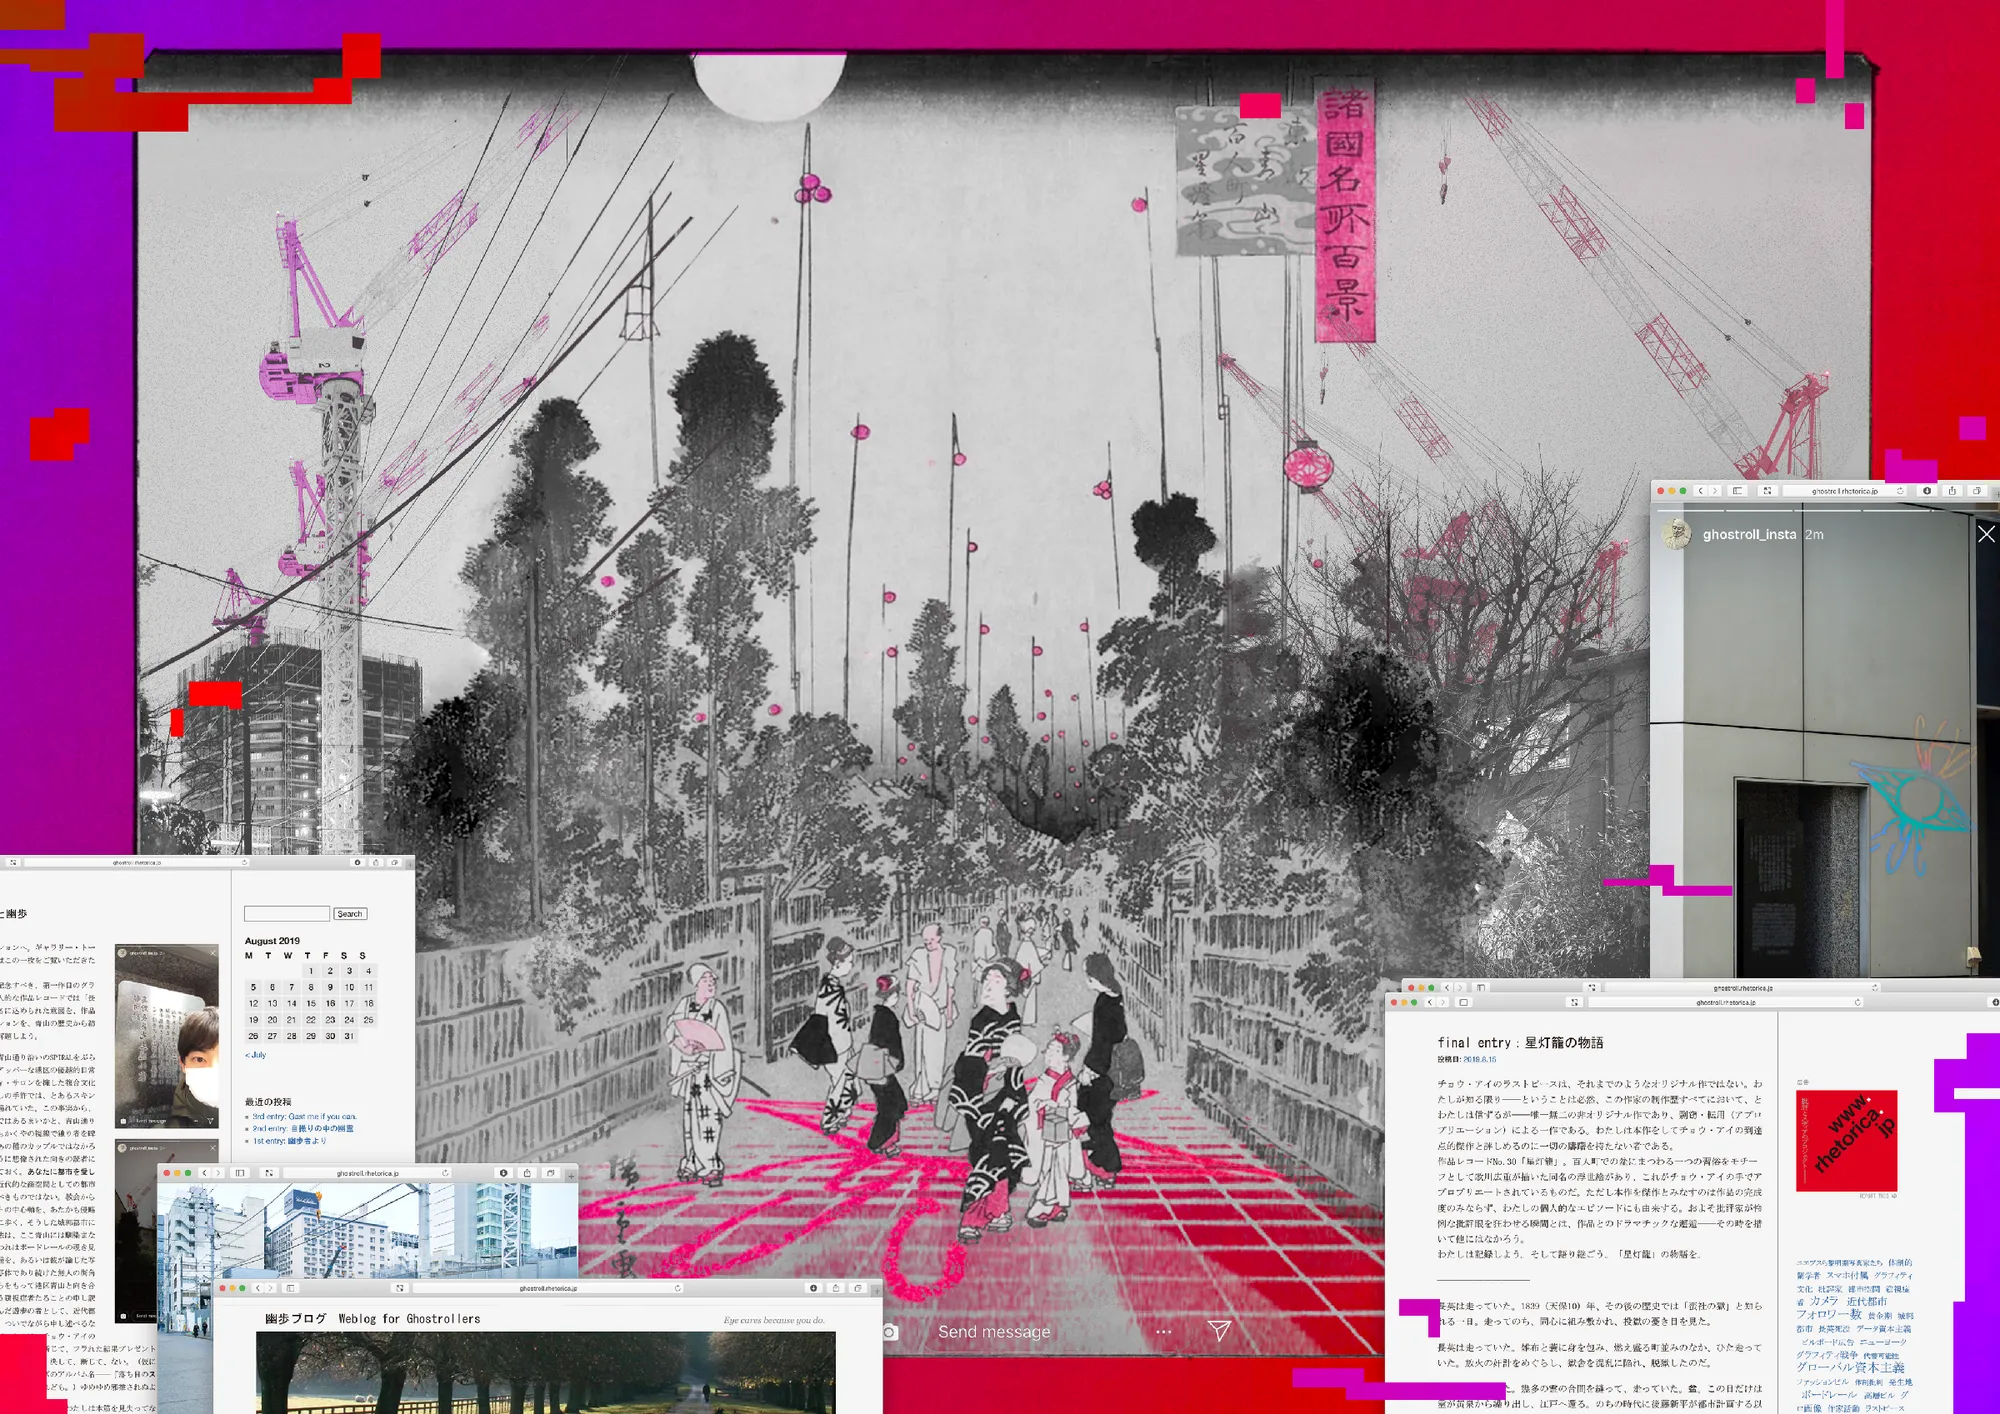The height and width of the screenshot is (1414, 2000).
Task: Click the reload icon in the final entry window address bar
Action: (1858, 1002)
